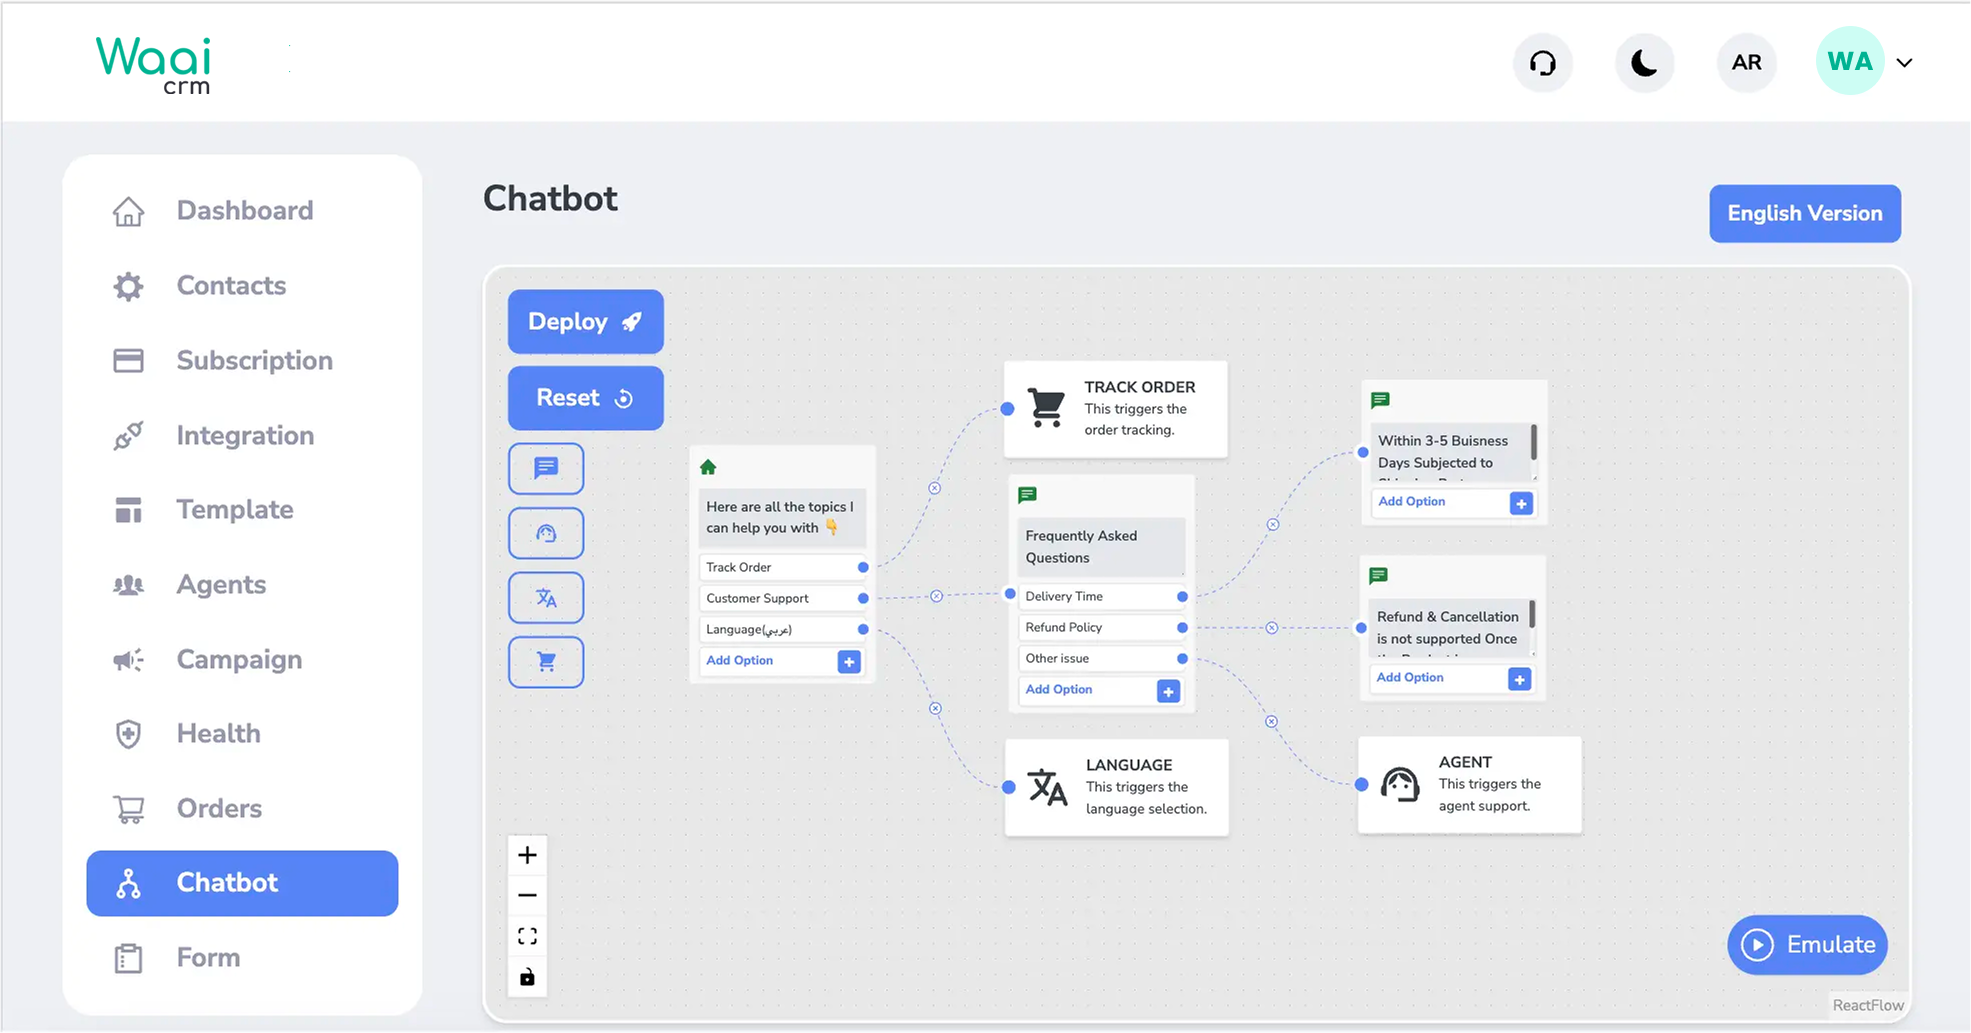Delete edge from Language option to LANGUAGE node
The height and width of the screenshot is (1033, 1971).
[935, 708]
